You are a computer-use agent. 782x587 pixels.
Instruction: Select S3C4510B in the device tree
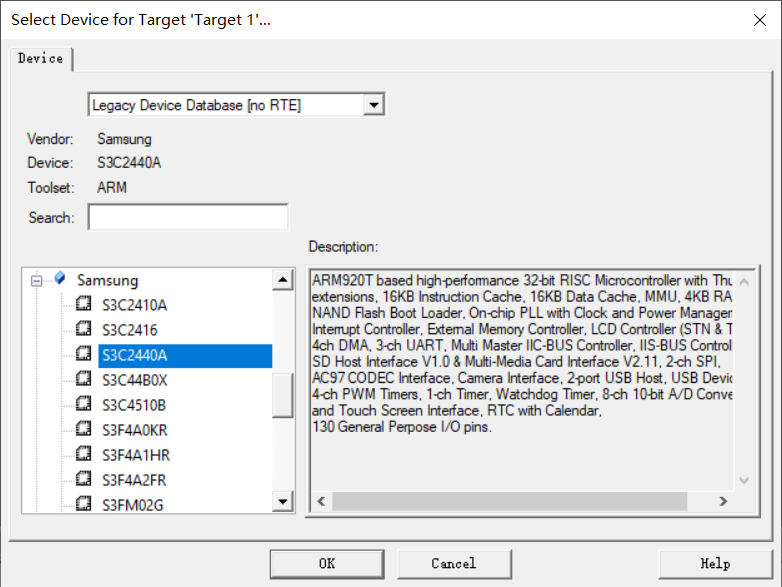[134, 405]
